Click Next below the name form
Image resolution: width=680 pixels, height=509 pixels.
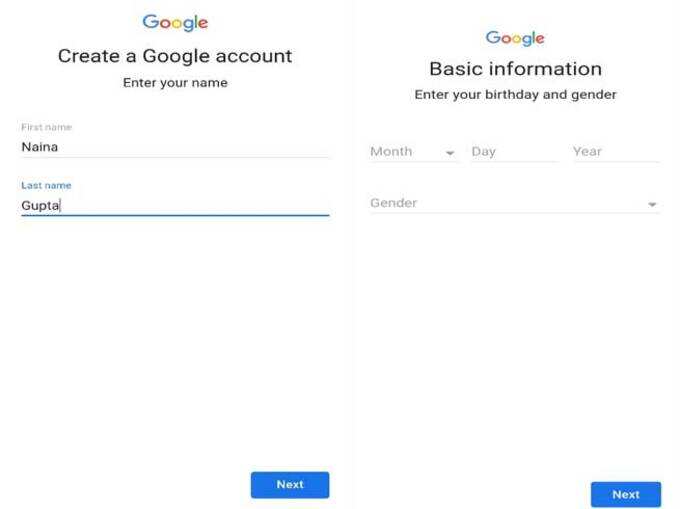290,485
